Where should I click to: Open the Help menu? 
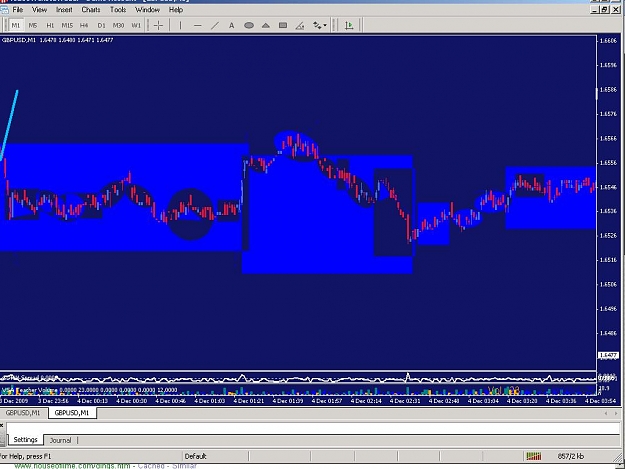coord(175,10)
